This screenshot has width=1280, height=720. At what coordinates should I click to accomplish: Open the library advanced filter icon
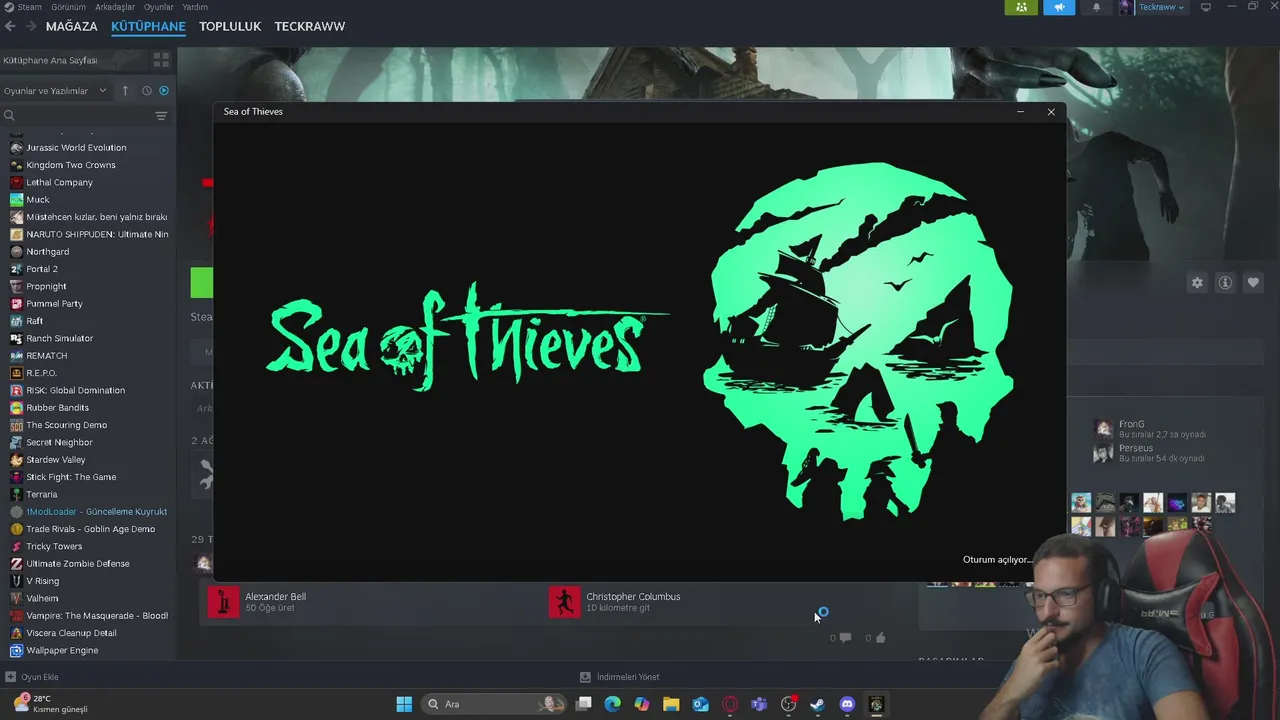tap(161, 116)
